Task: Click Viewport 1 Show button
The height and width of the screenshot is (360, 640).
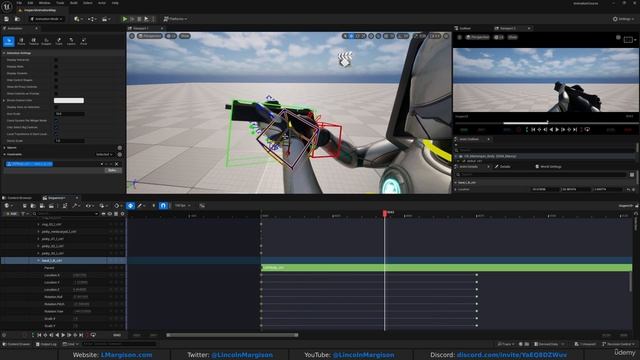Action: [185, 36]
